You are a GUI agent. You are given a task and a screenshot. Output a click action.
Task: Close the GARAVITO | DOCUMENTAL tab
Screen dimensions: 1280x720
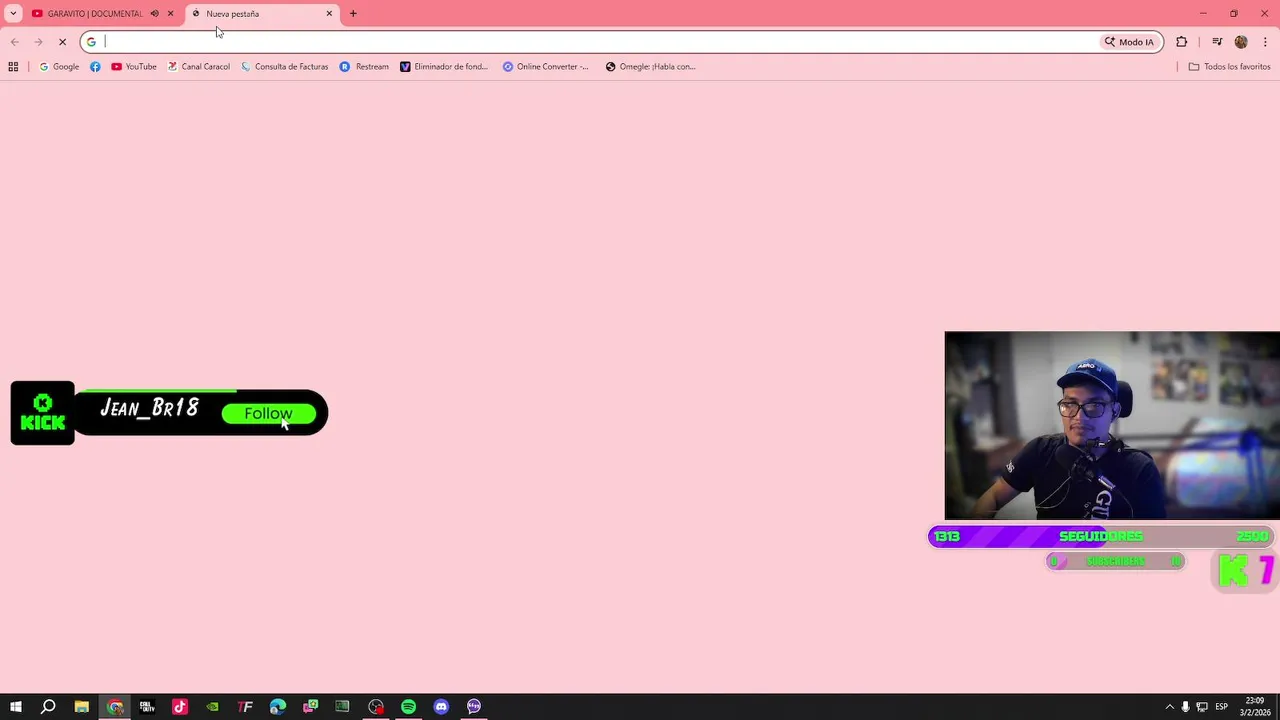coord(170,14)
